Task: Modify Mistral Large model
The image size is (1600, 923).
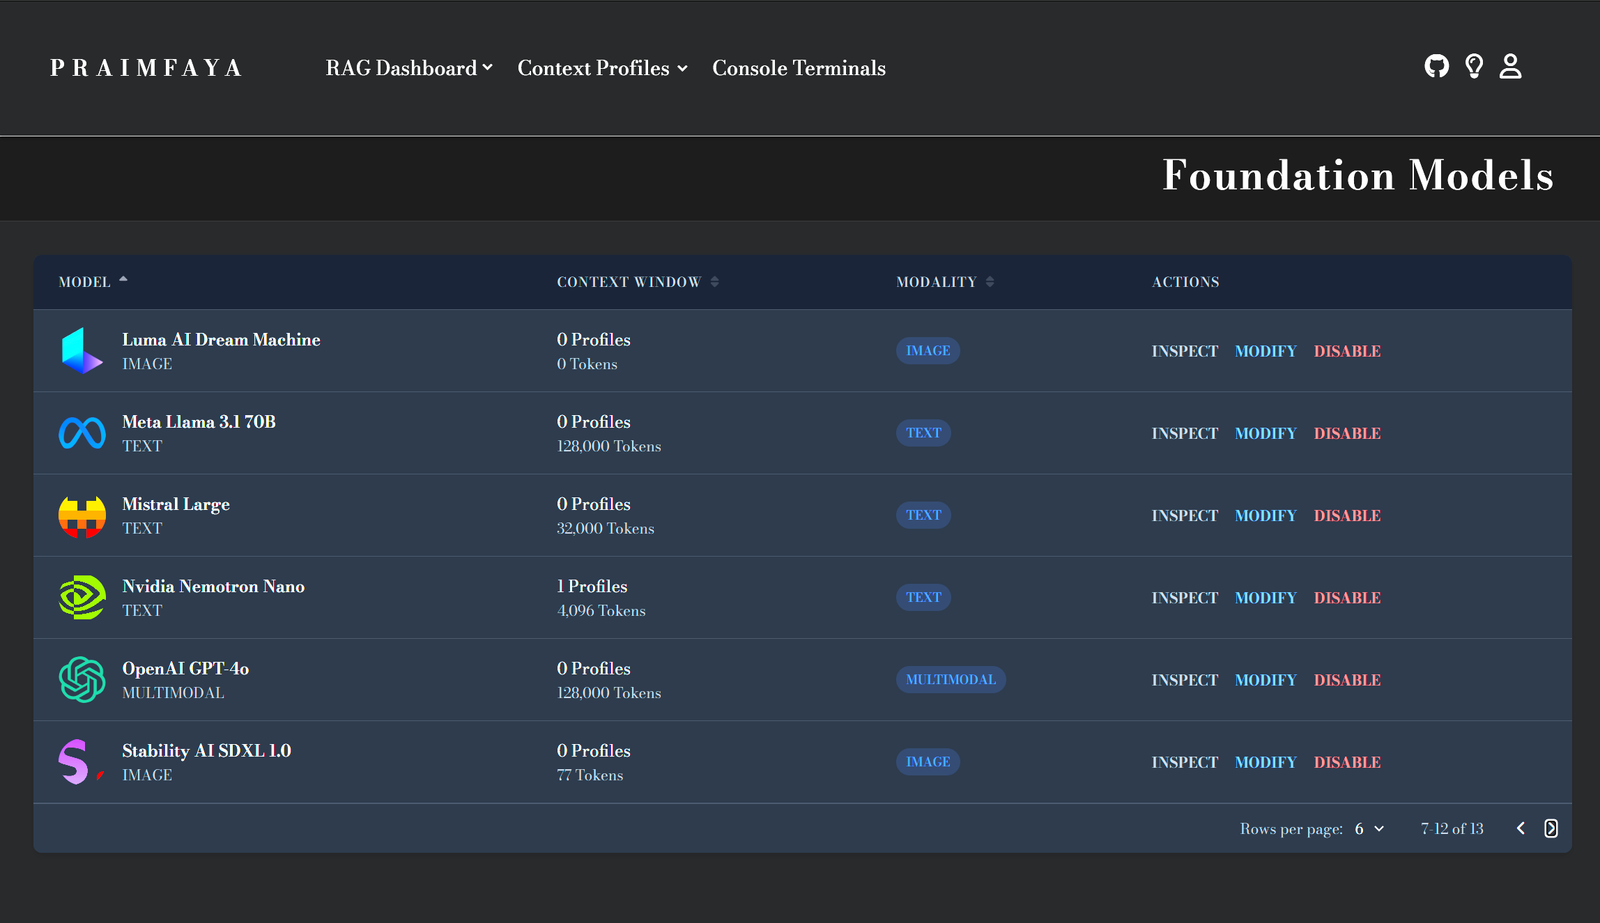Action: point(1265,516)
